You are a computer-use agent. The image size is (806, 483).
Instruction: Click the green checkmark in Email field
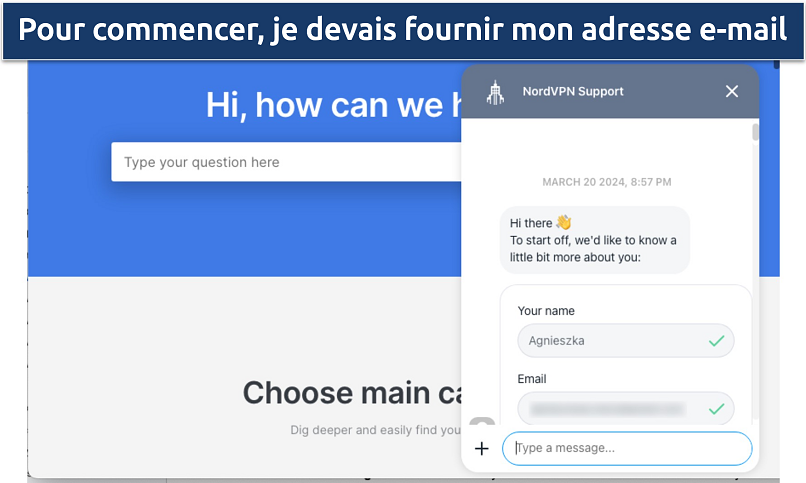(716, 409)
